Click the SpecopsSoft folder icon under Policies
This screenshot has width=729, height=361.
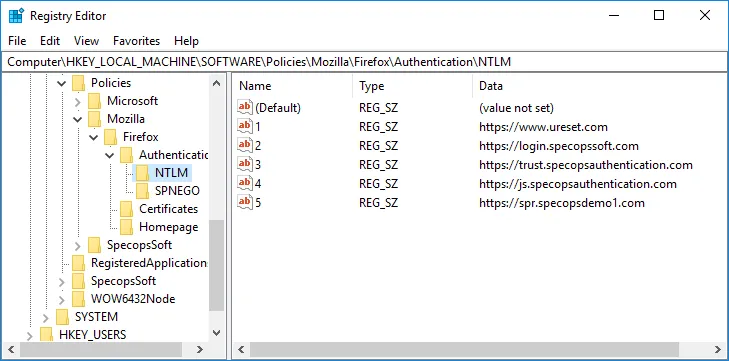pyautogui.click(x=94, y=245)
